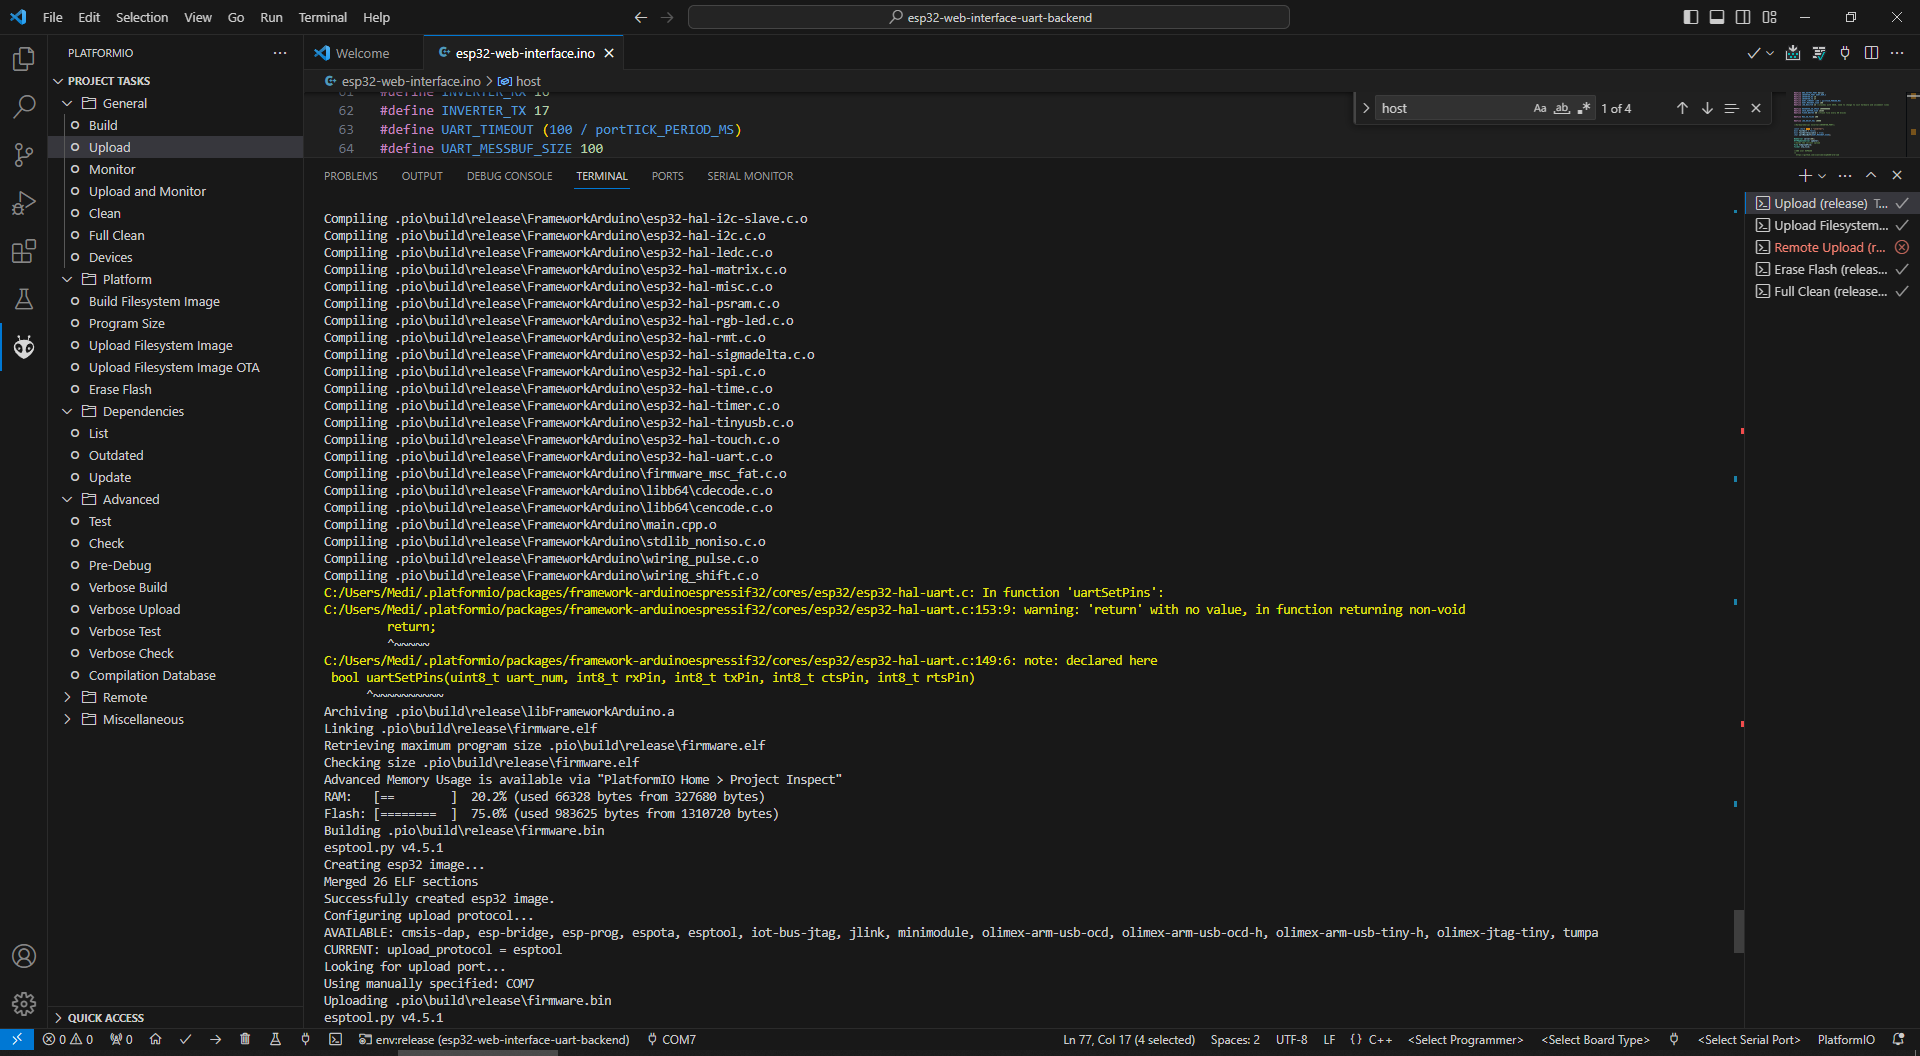The image size is (1920, 1056).
Task: Click serial monitor plug icon in editor toolbar
Action: point(1845,53)
